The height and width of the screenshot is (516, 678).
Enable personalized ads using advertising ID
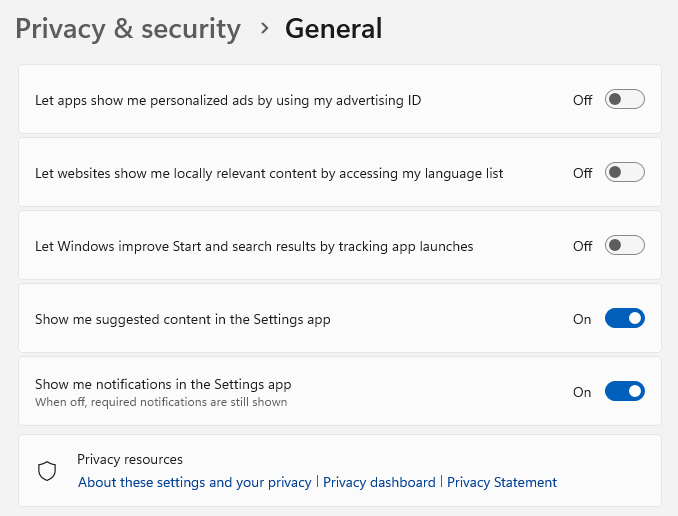pyautogui.click(x=624, y=100)
